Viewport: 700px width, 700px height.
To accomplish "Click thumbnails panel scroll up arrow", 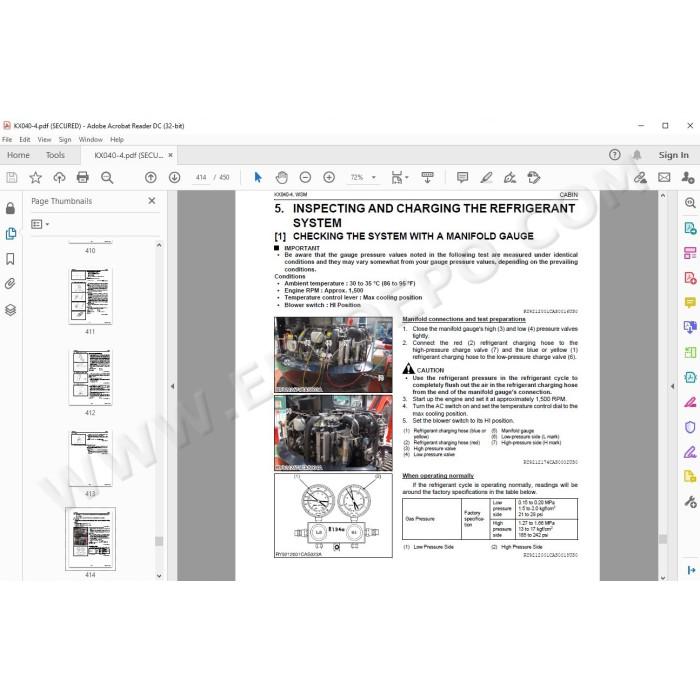I will pos(159,245).
